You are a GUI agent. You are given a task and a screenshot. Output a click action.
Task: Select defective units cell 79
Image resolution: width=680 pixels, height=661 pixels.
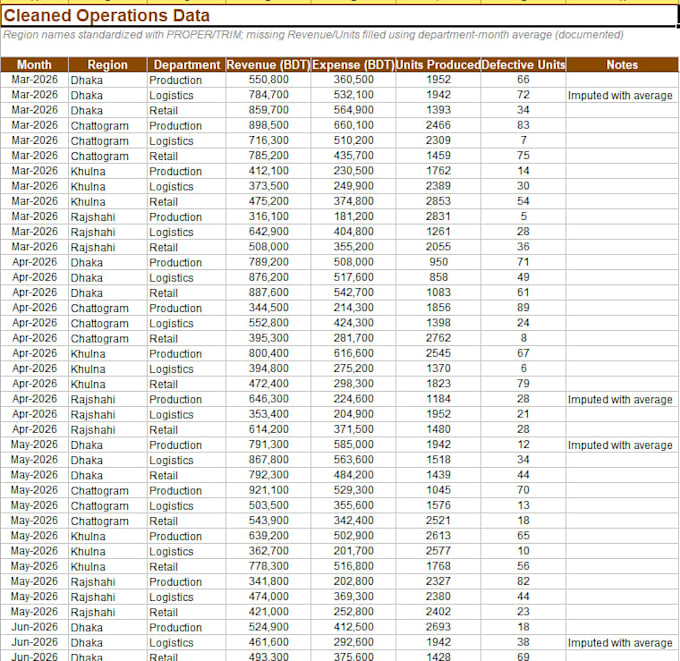point(523,383)
